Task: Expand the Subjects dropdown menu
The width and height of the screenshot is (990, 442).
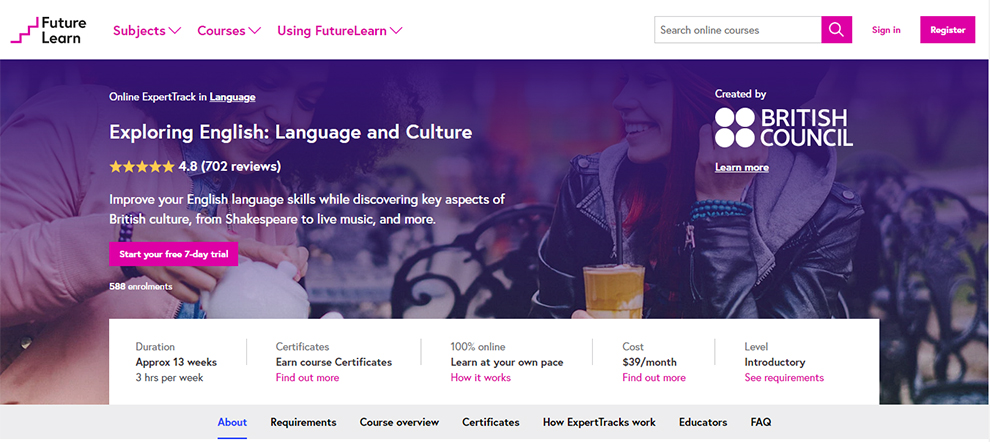Action: coord(147,30)
